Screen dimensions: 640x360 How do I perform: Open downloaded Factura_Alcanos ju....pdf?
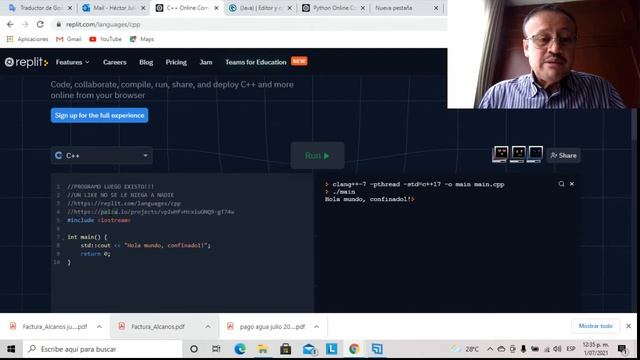click(x=49, y=327)
